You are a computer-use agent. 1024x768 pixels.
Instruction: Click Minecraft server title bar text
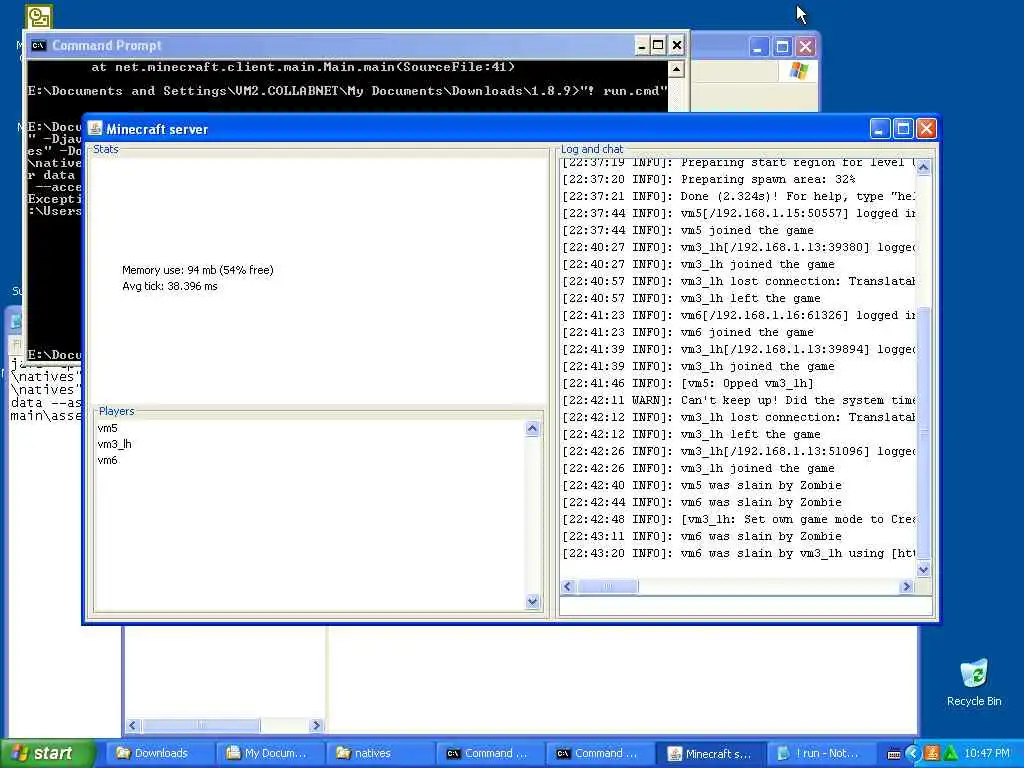(x=157, y=129)
